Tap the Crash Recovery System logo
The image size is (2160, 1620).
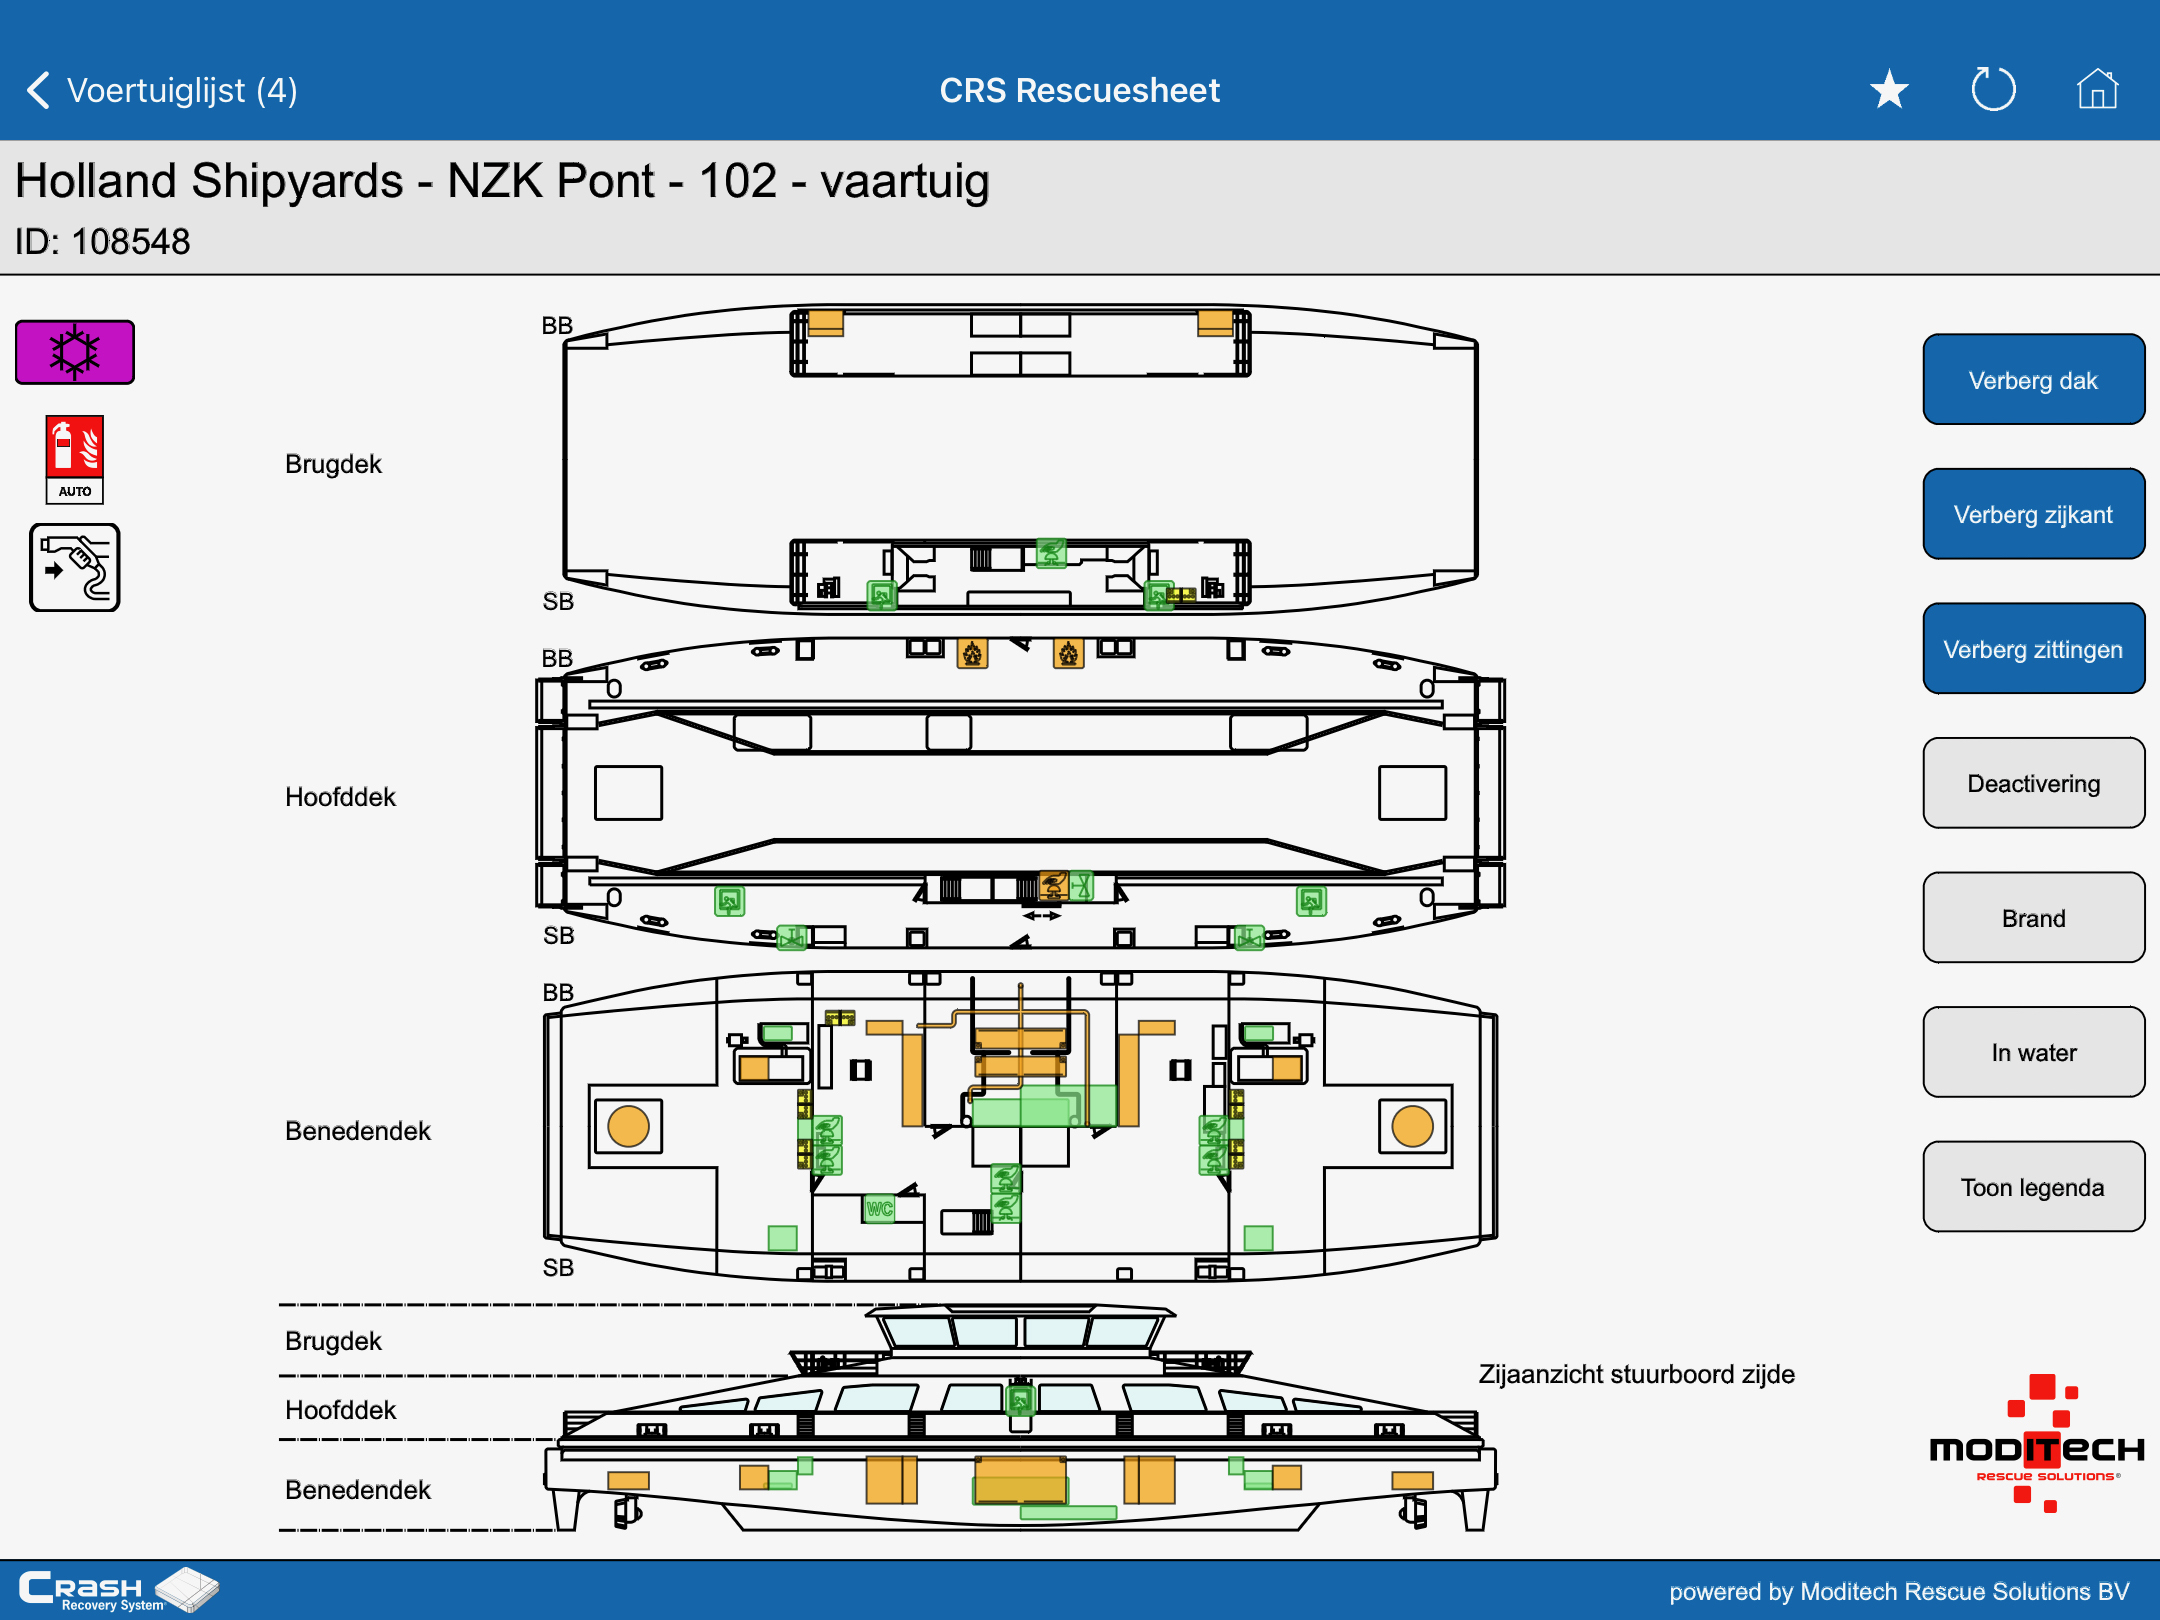(118, 1590)
